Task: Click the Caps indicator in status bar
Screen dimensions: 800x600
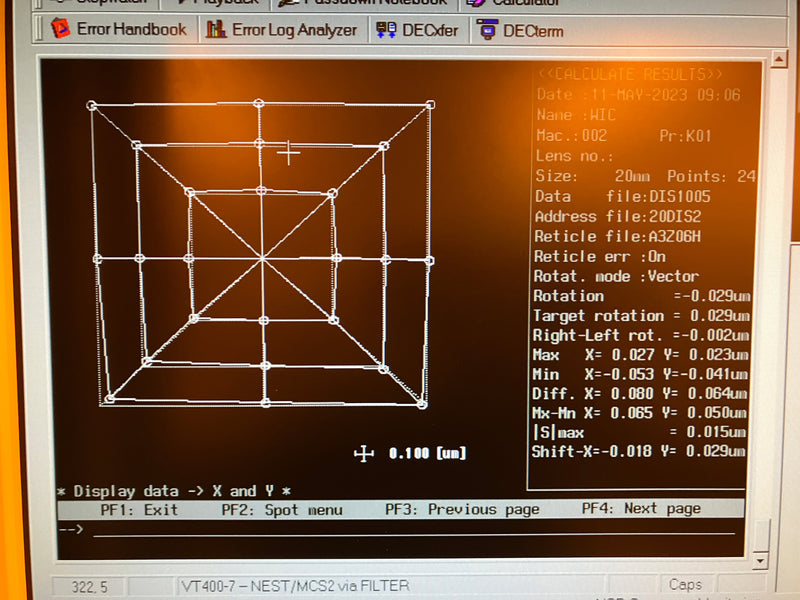Action: pos(685,585)
